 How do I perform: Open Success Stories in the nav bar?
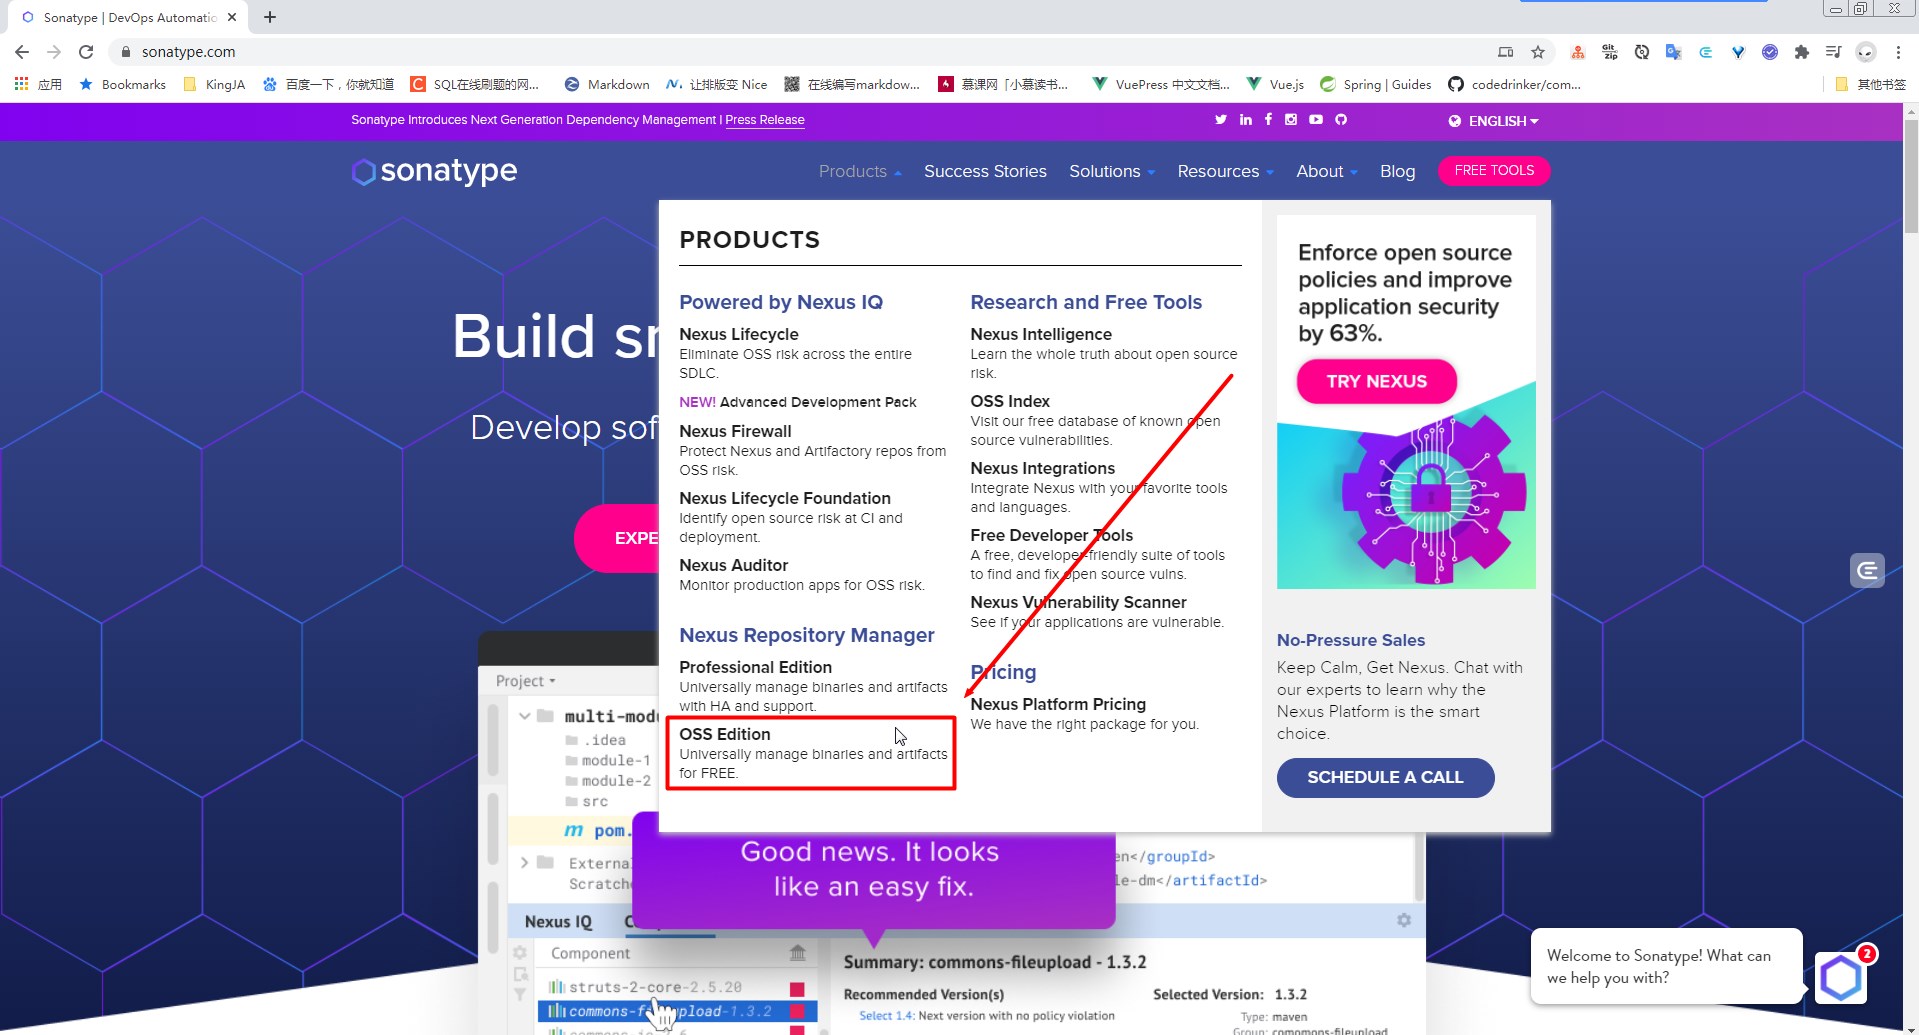[x=985, y=172]
